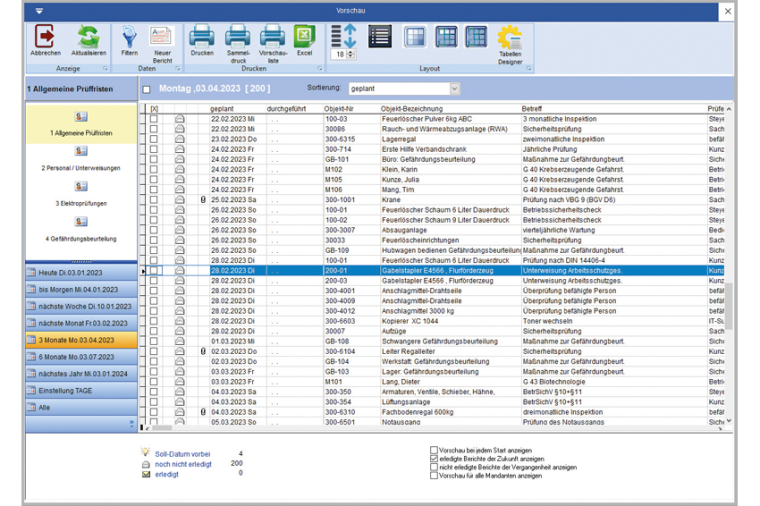Enable Vorschau bei jedem Start anzeigen
Screen dimensions: 760x506
click(x=434, y=450)
